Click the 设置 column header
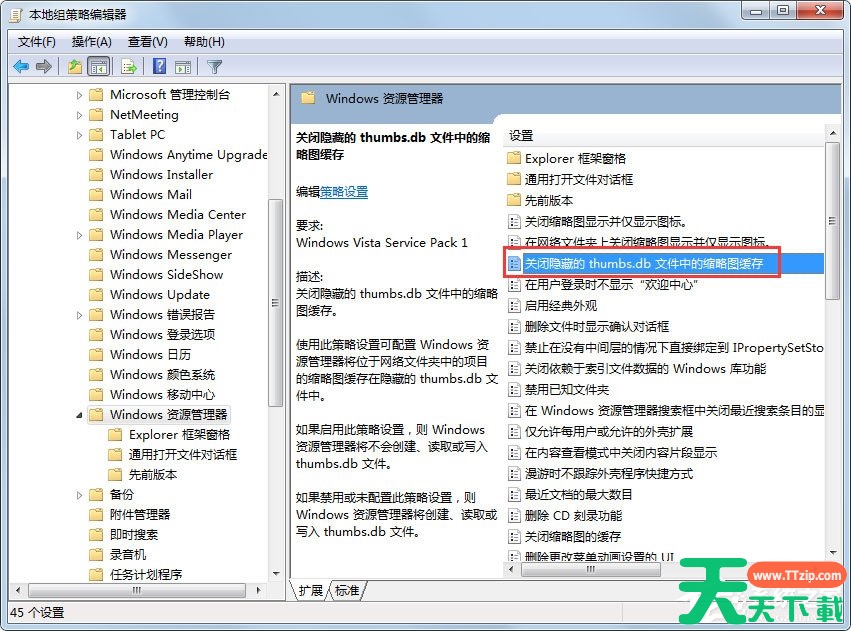 (664, 136)
